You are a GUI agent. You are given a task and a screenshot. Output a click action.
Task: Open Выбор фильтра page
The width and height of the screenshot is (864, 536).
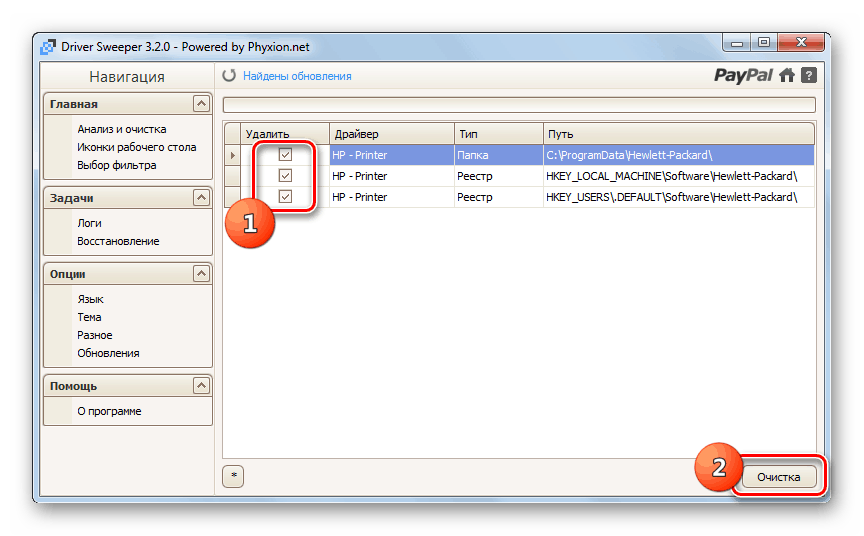point(117,165)
